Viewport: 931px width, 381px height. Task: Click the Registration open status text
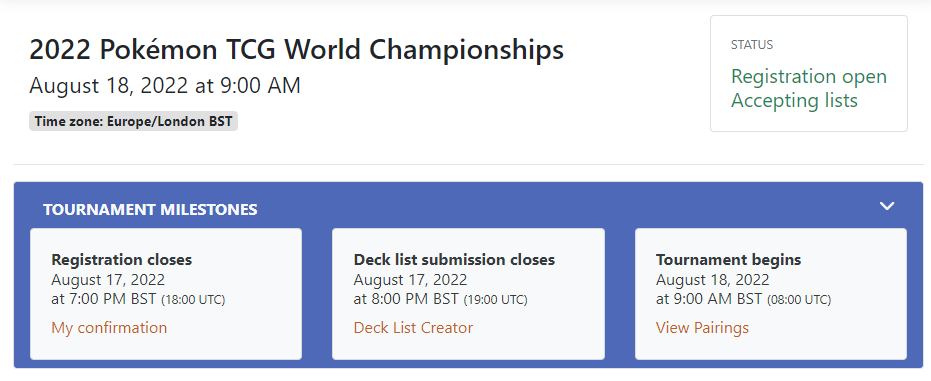point(809,77)
